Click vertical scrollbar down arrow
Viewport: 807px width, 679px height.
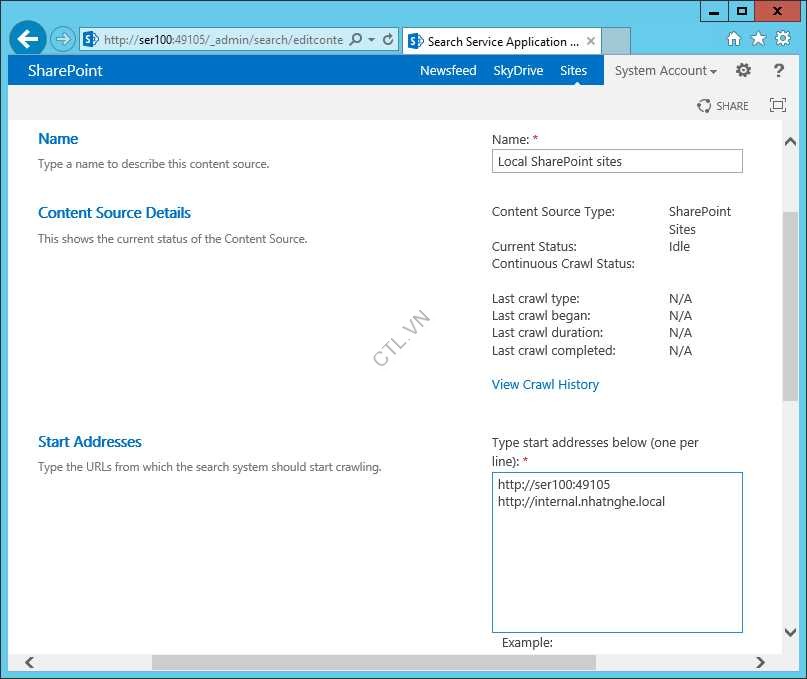point(790,632)
